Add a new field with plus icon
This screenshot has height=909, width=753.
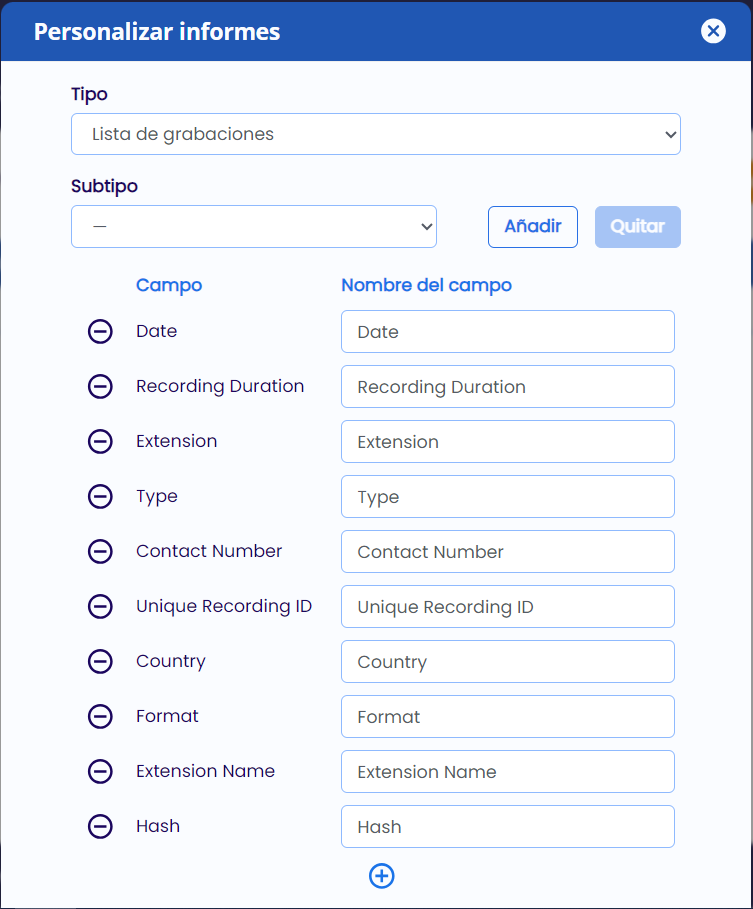coord(382,876)
